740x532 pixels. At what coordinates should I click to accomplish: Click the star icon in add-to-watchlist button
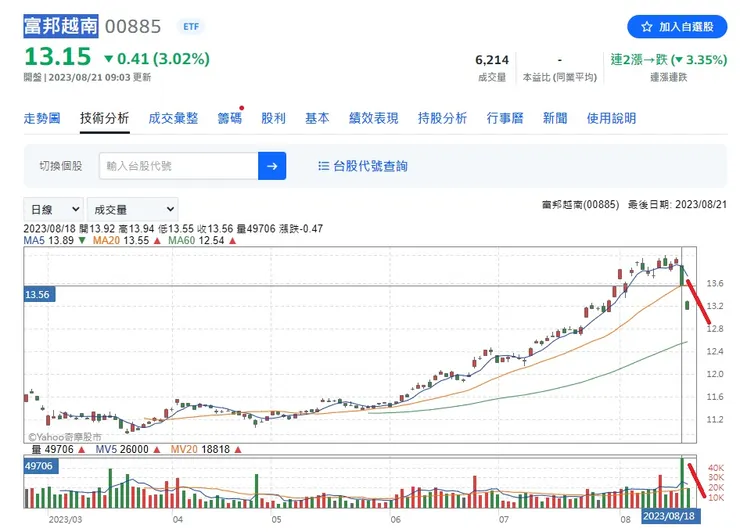(647, 27)
